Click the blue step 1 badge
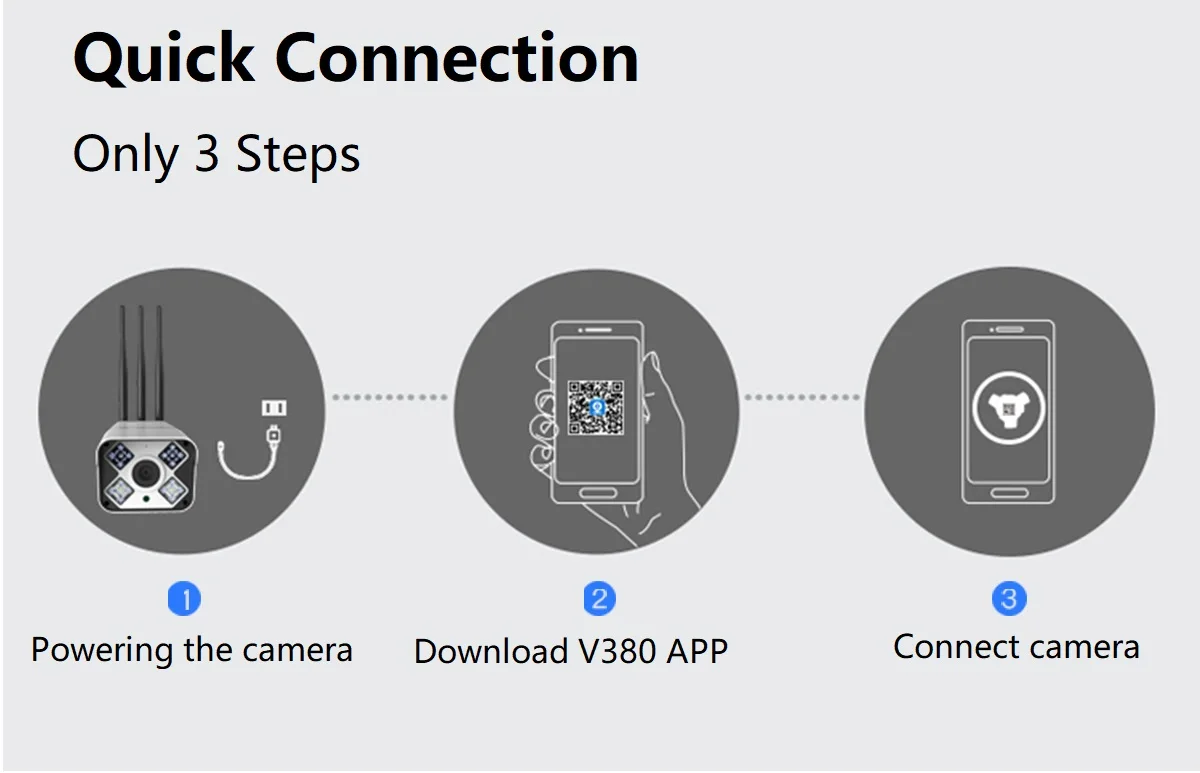Screen dimensions: 1200x773 coord(184,599)
